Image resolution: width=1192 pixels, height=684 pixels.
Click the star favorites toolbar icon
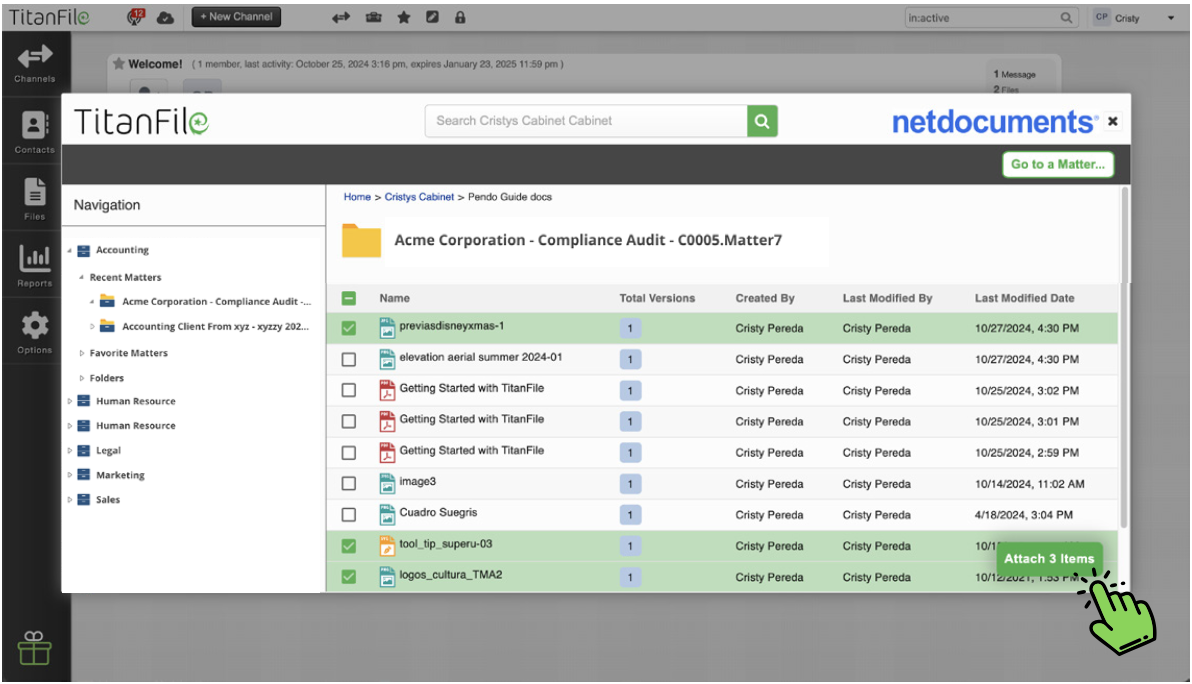pyautogui.click(x=404, y=17)
